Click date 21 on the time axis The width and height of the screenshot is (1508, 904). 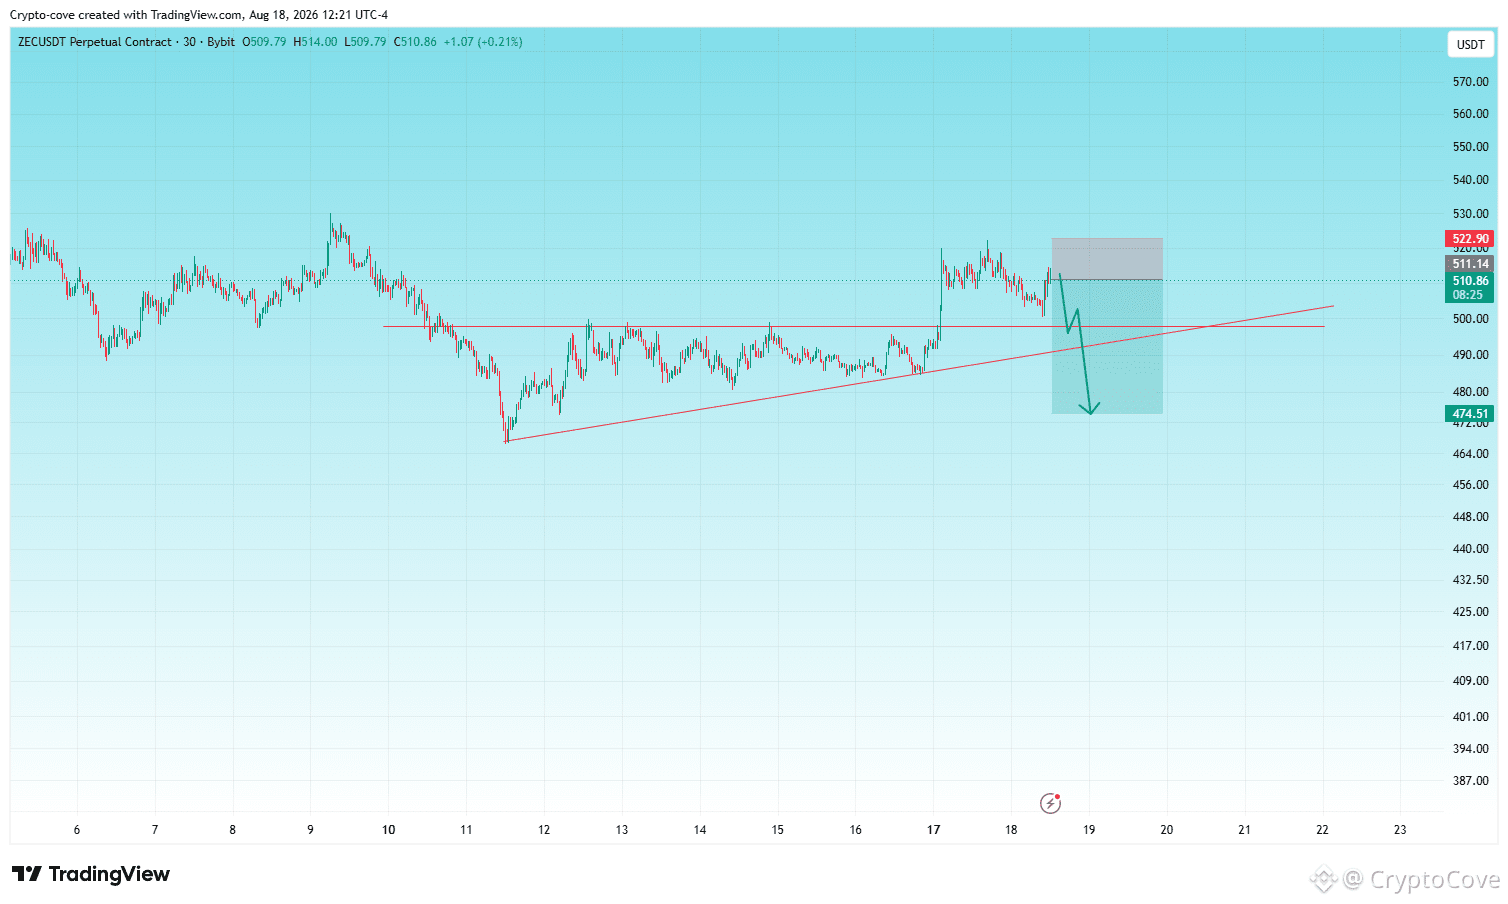[1245, 830]
